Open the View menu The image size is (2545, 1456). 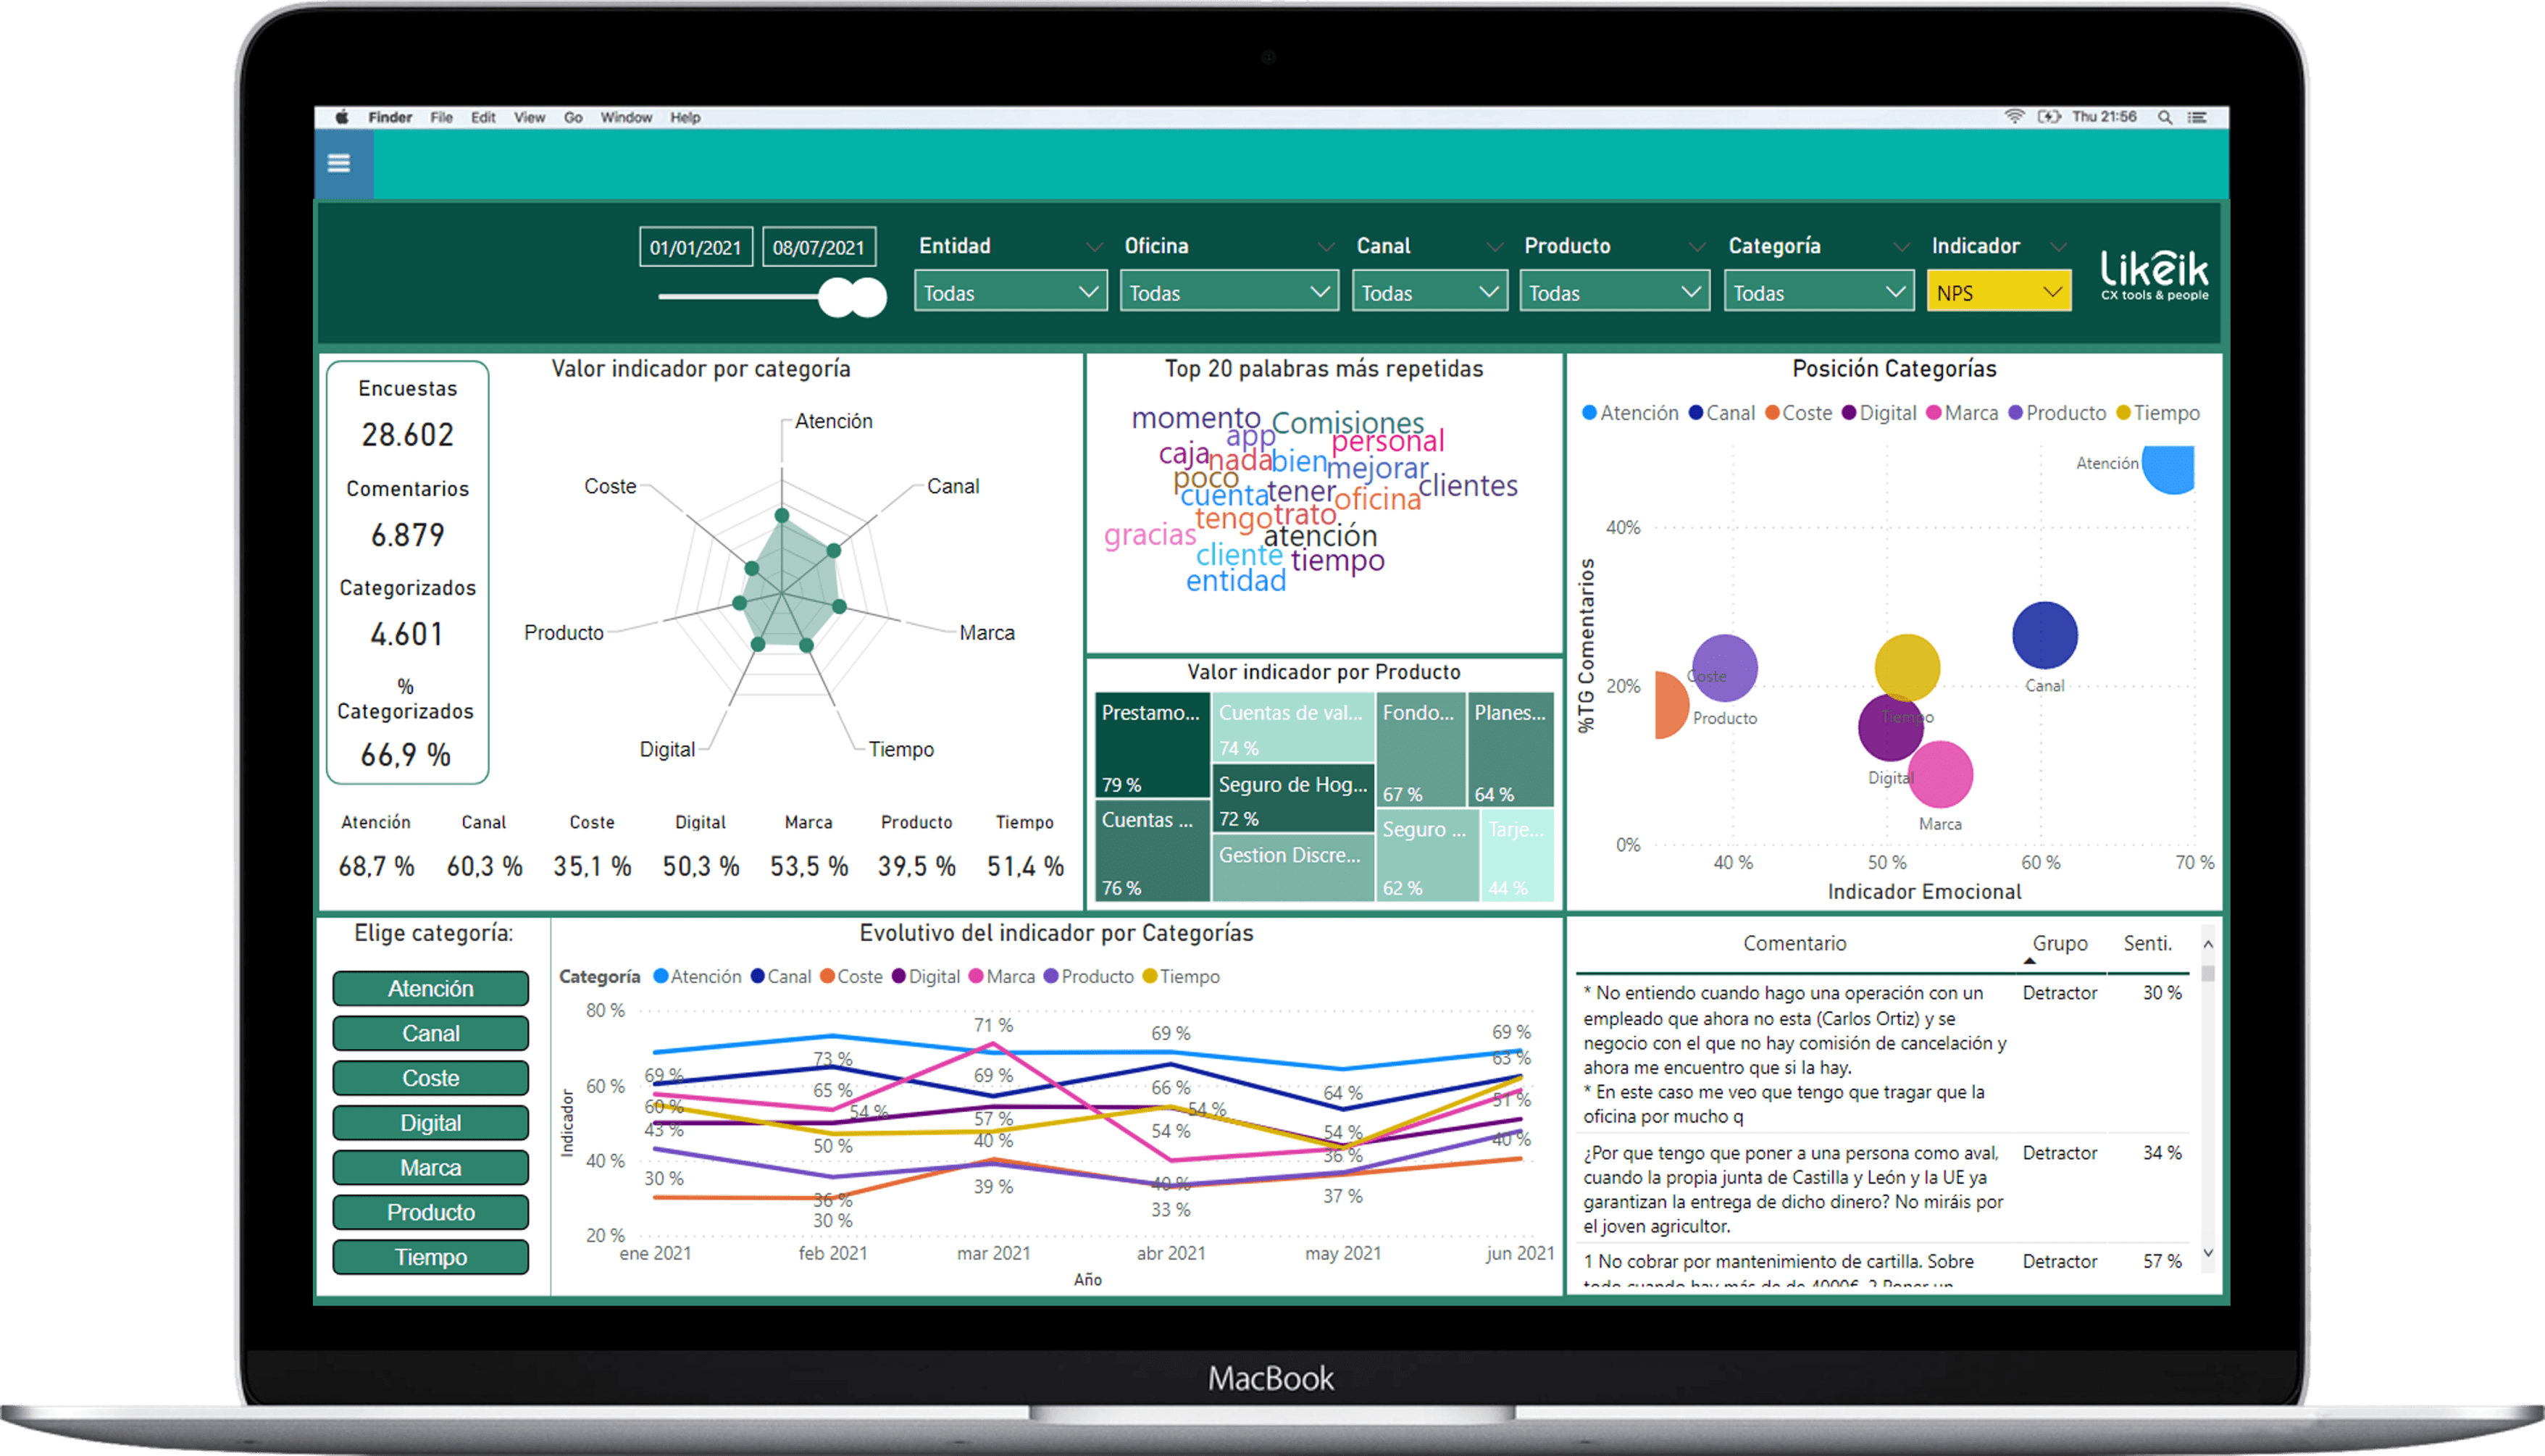(529, 117)
